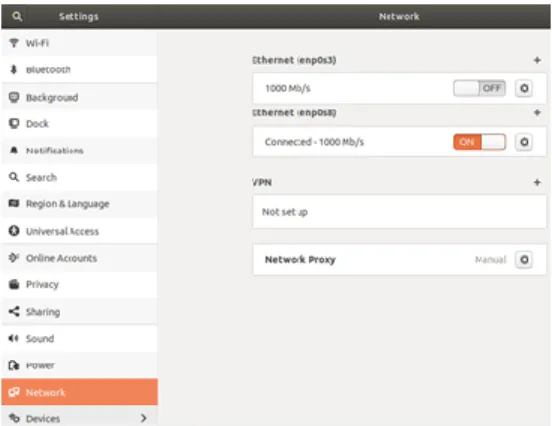The height and width of the screenshot is (426, 552).
Task: Select Online Accounts in sidebar
Action: tap(80, 258)
